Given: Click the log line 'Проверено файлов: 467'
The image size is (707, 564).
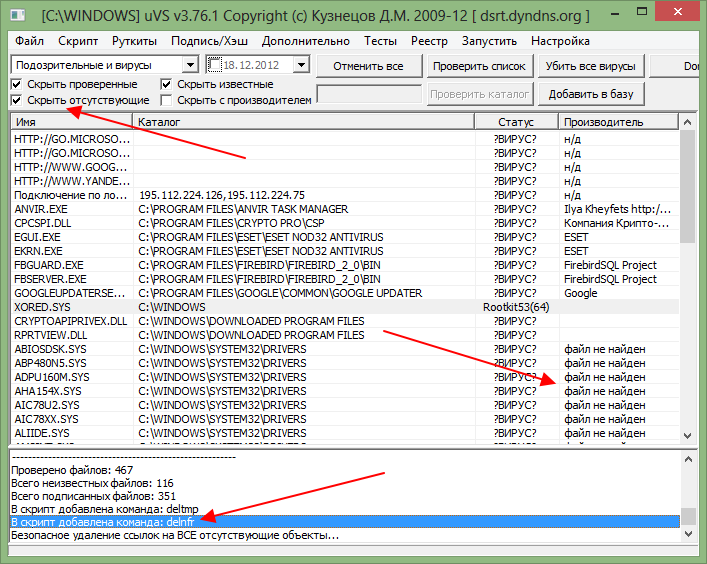Looking at the screenshot, I should click(72, 470).
